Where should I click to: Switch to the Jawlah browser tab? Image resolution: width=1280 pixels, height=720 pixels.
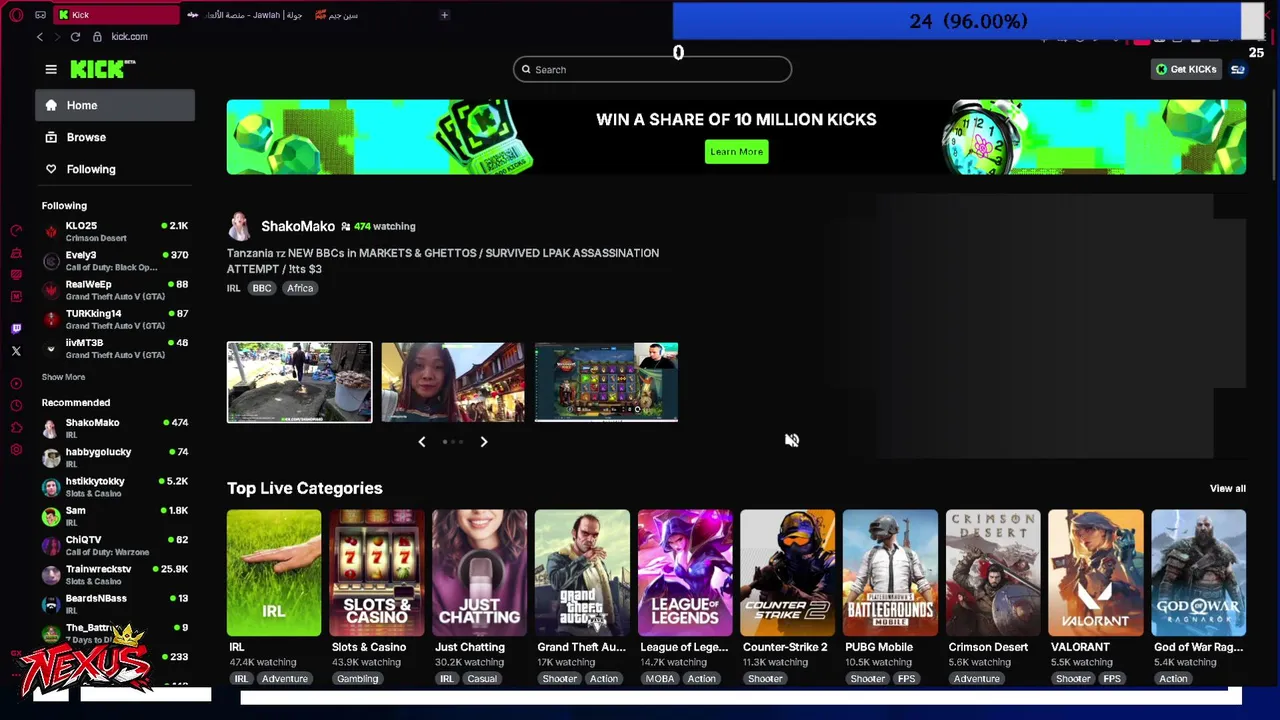pyautogui.click(x=244, y=15)
